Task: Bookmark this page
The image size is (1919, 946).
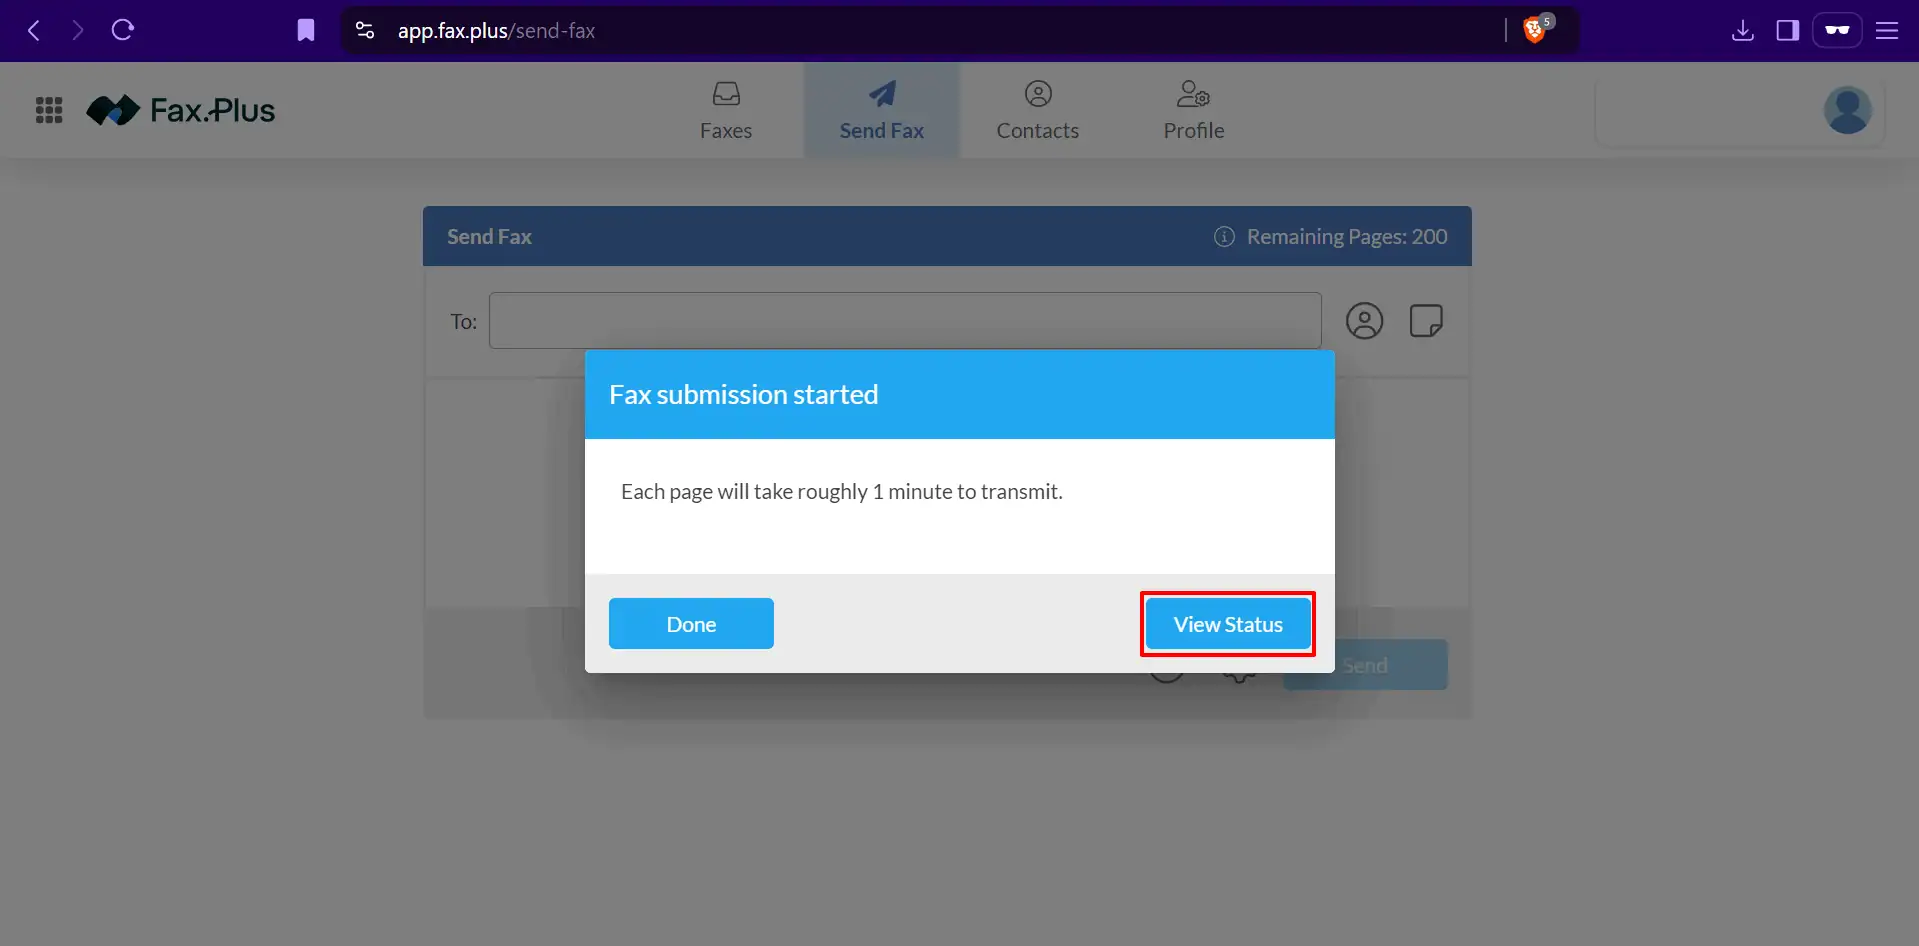Action: pos(306,31)
